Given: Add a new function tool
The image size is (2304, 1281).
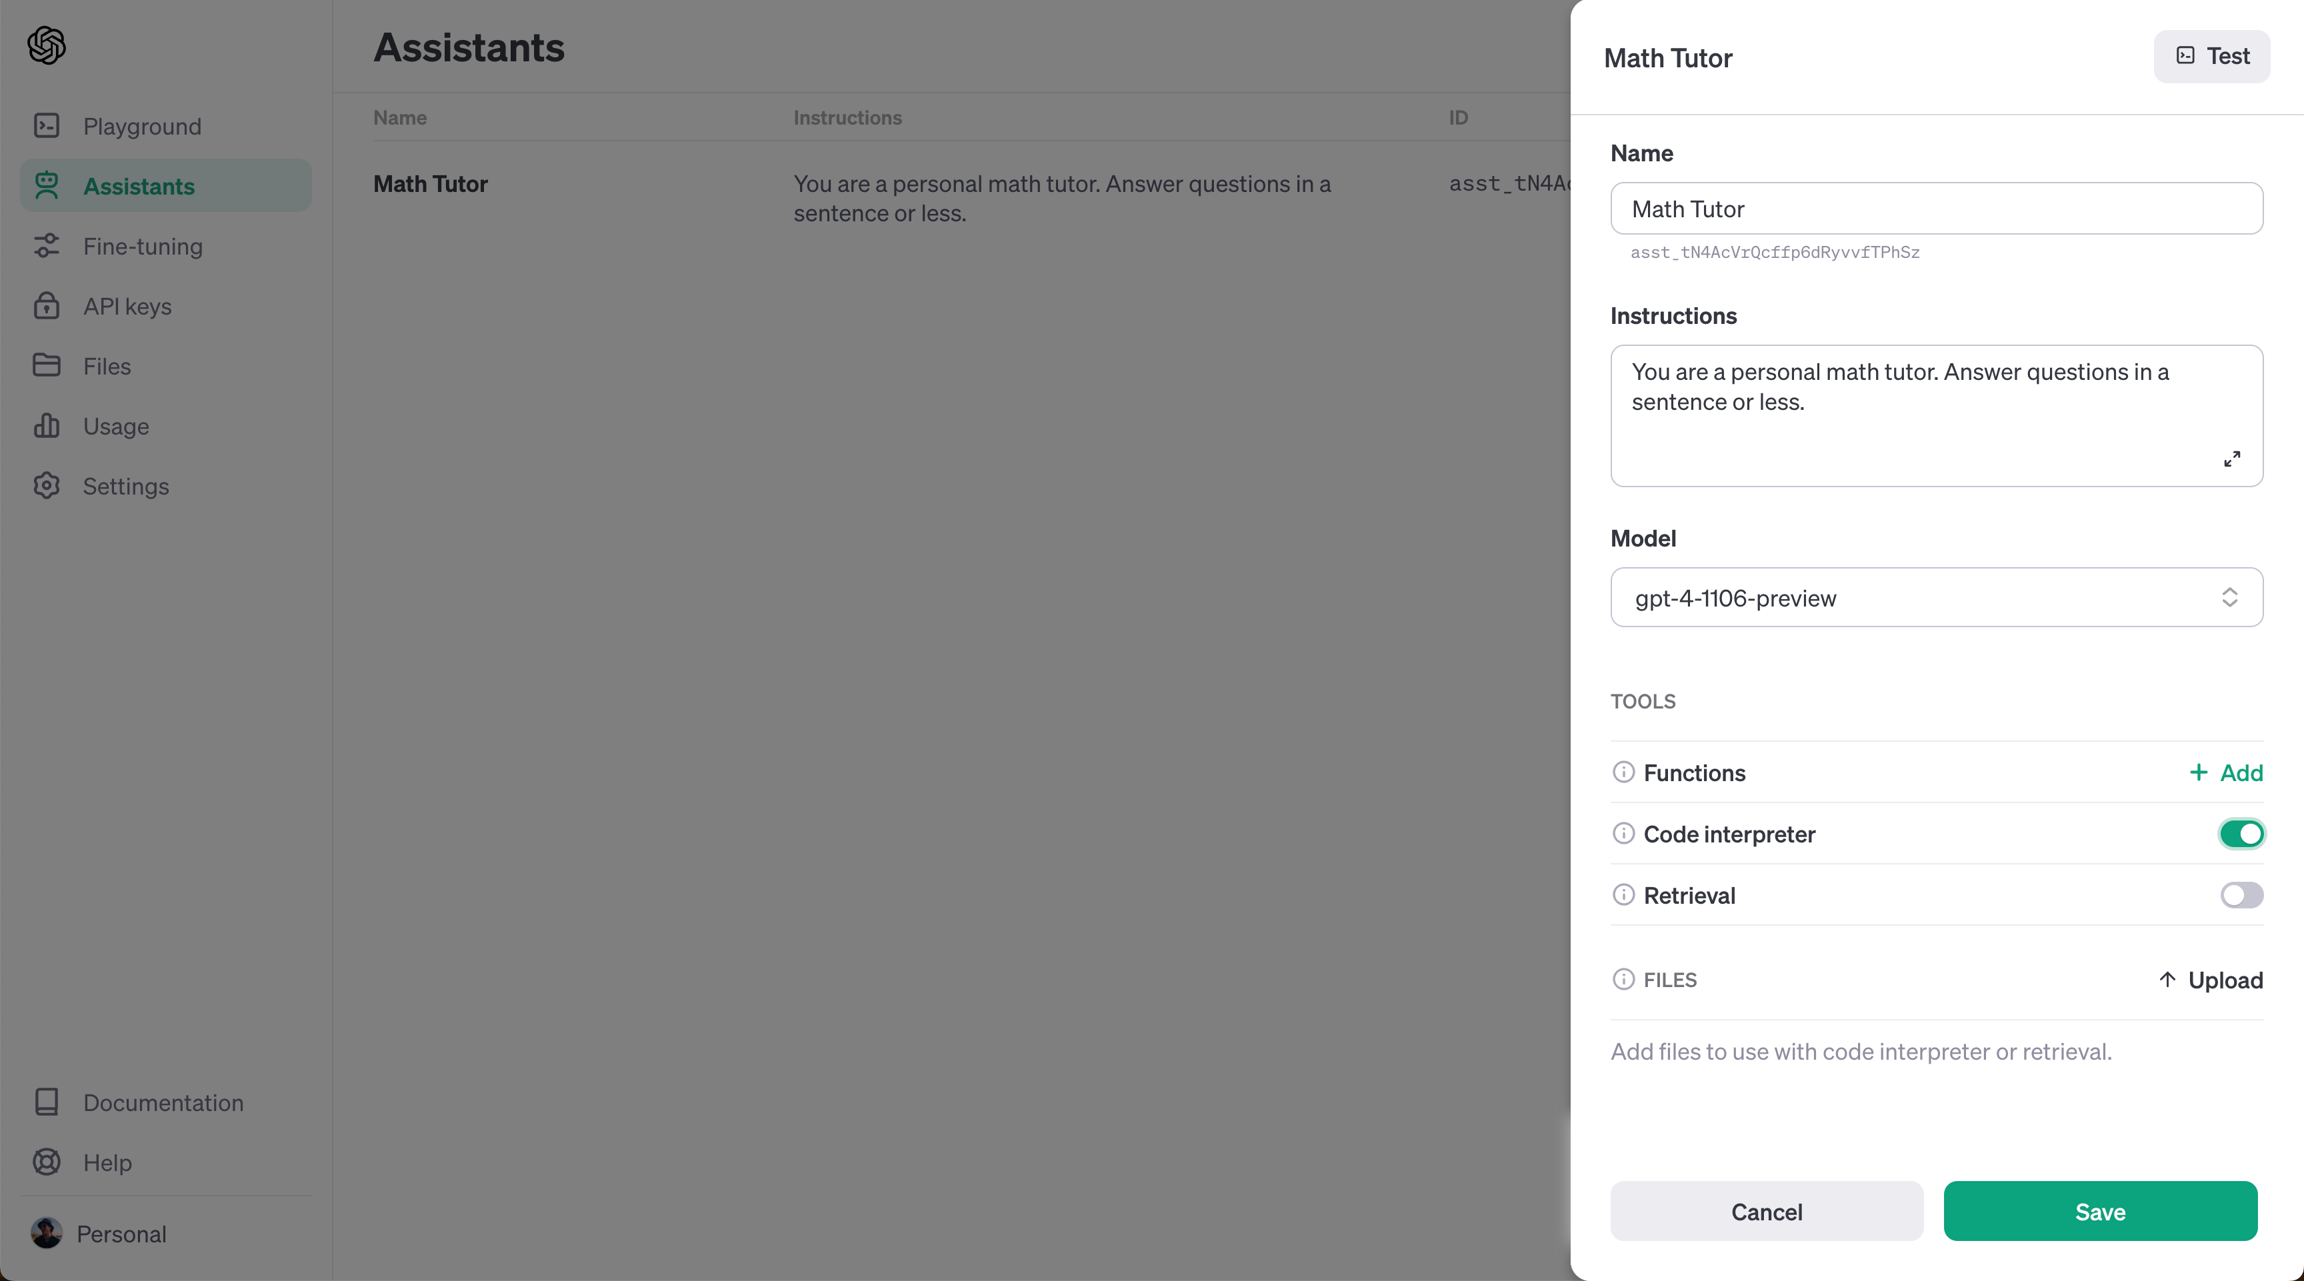Looking at the screenshot, I should click(2225, 772).
